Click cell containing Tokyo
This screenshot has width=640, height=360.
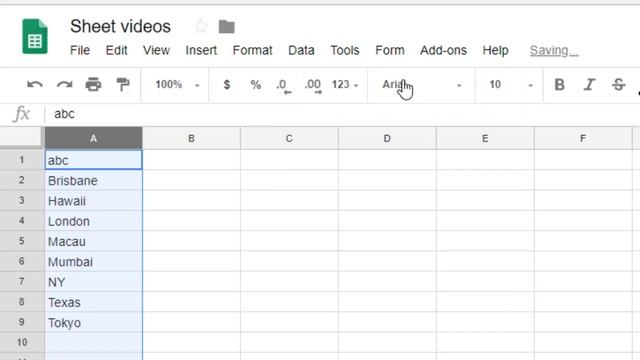click(93, 322)
